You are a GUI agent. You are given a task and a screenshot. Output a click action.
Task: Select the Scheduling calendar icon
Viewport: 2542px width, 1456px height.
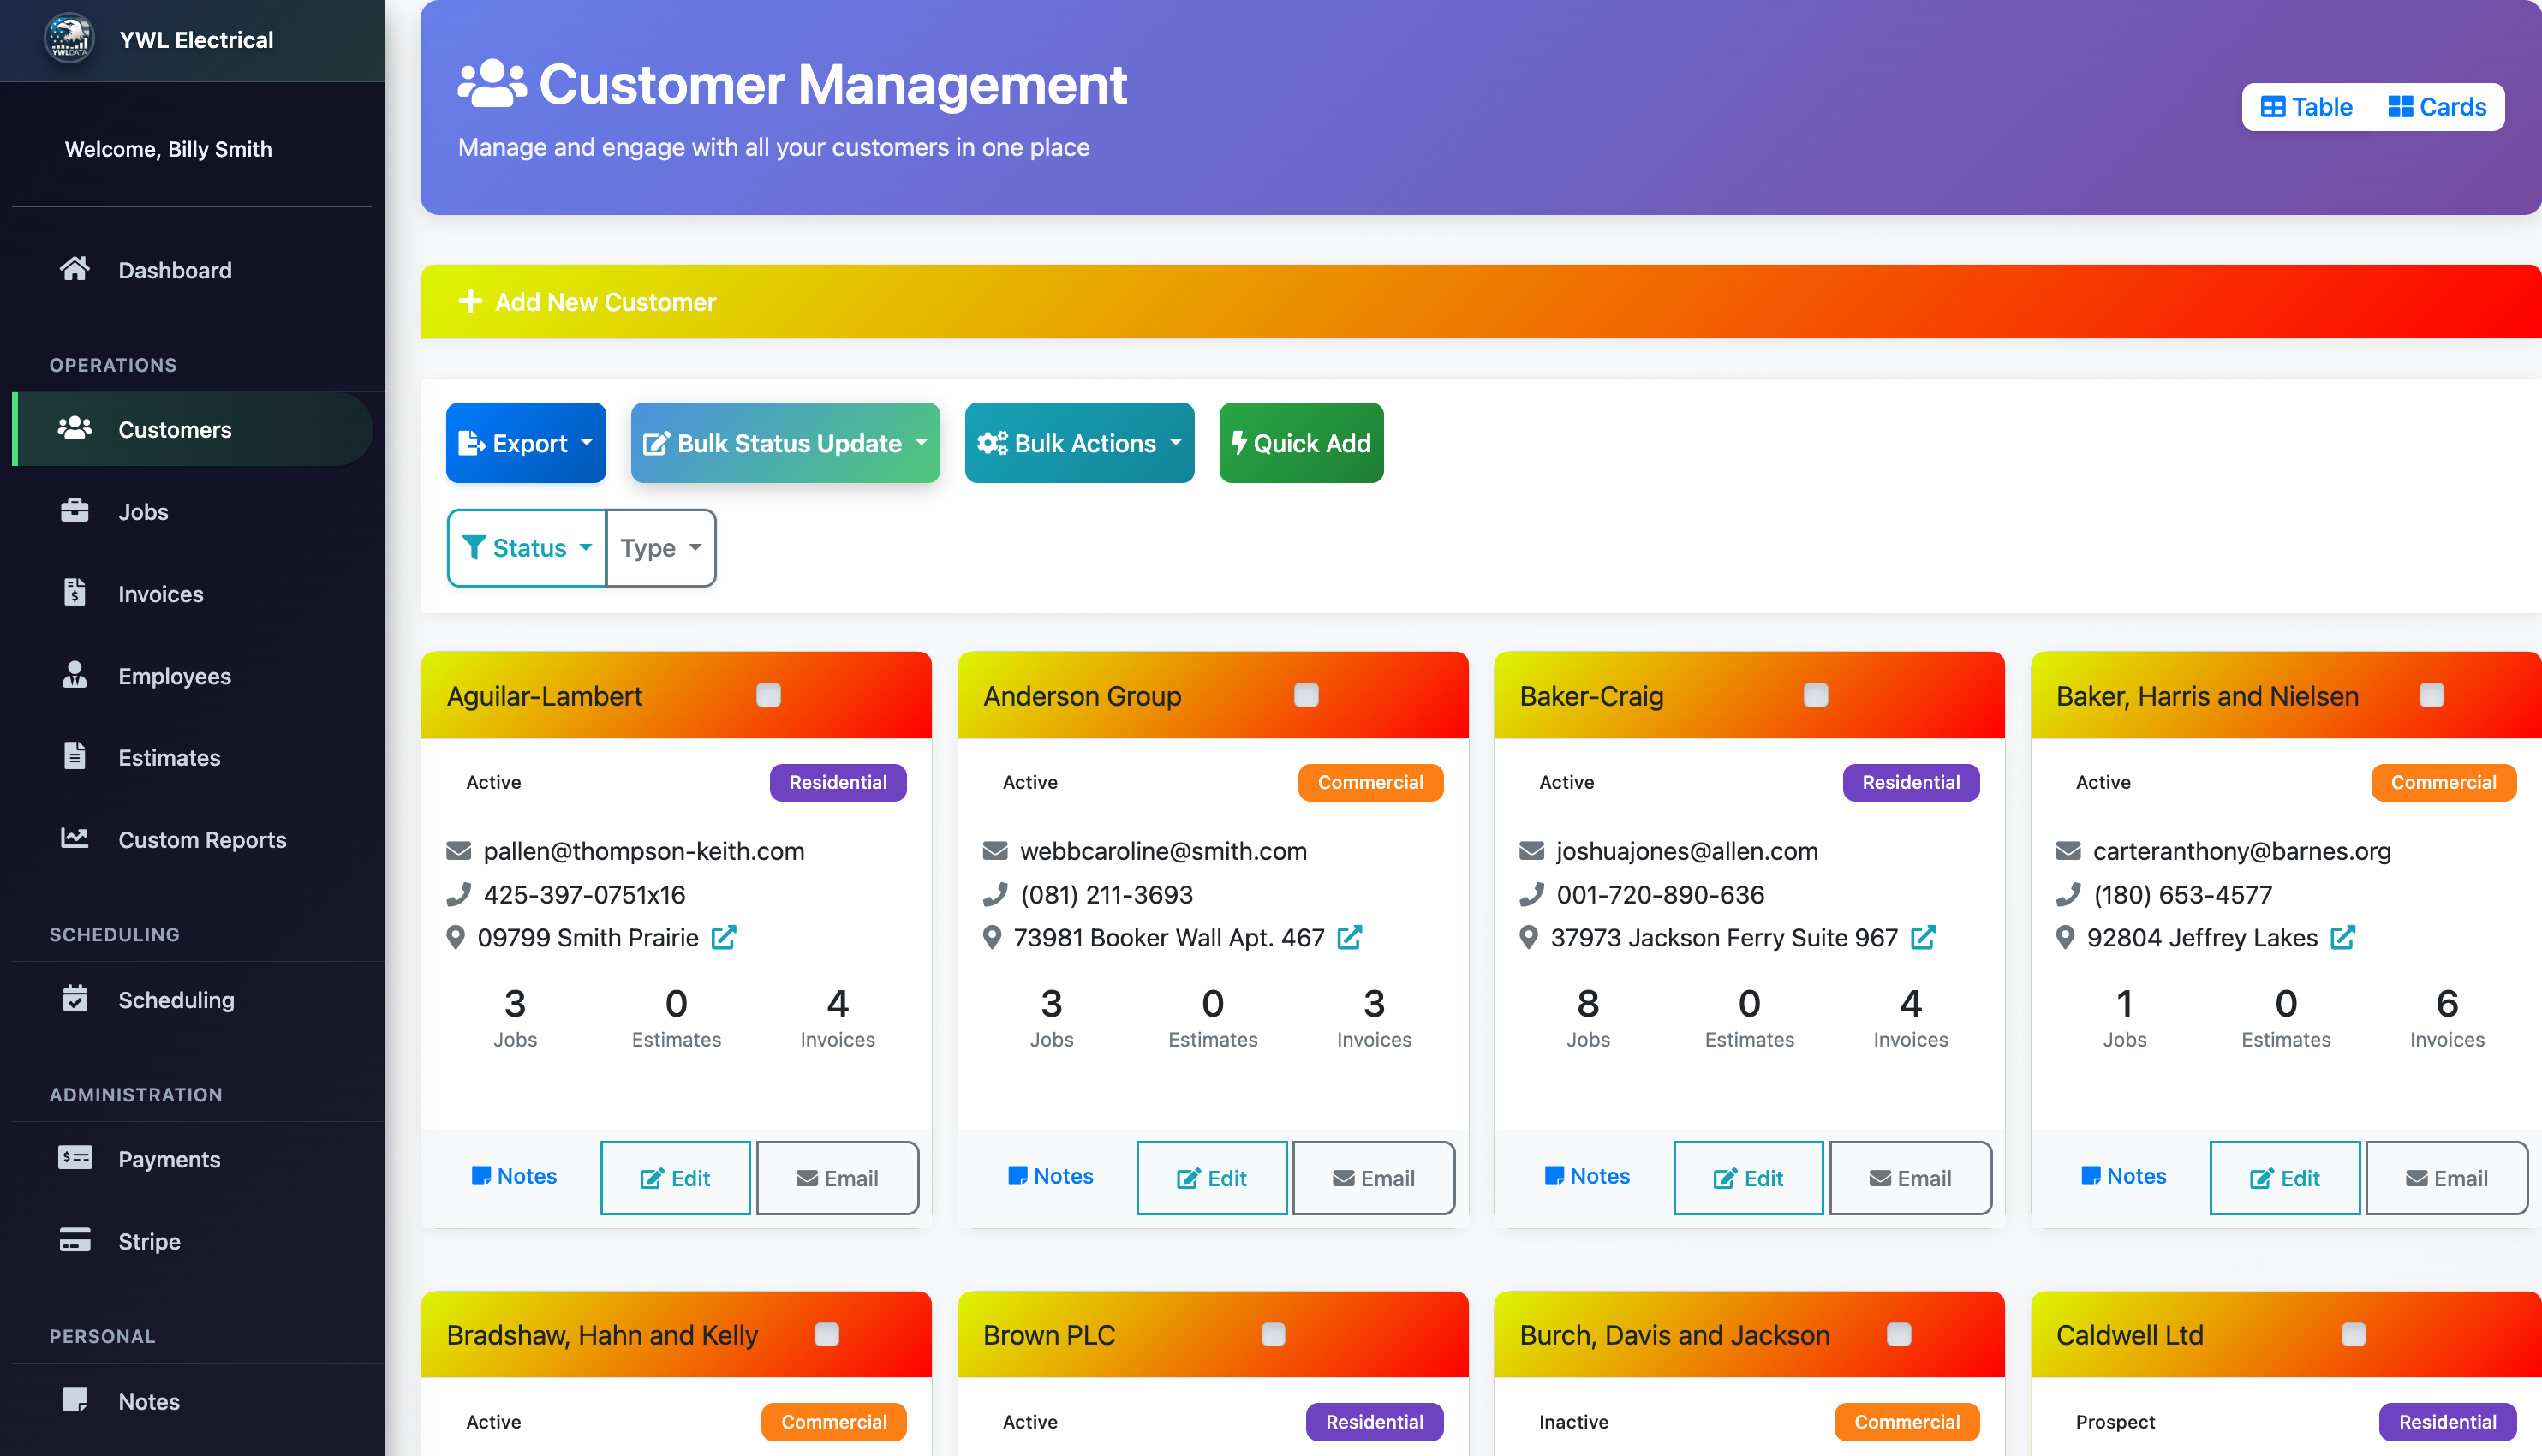(75, 999)
